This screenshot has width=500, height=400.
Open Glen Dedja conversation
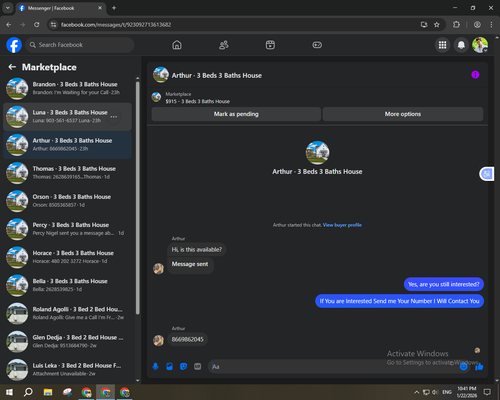point(67,341)
